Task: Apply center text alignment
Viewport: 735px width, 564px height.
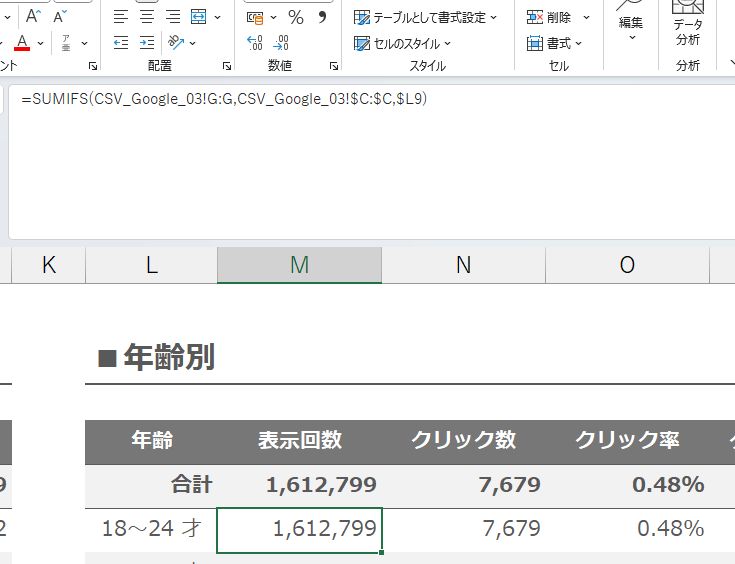Action: [147, 16]
